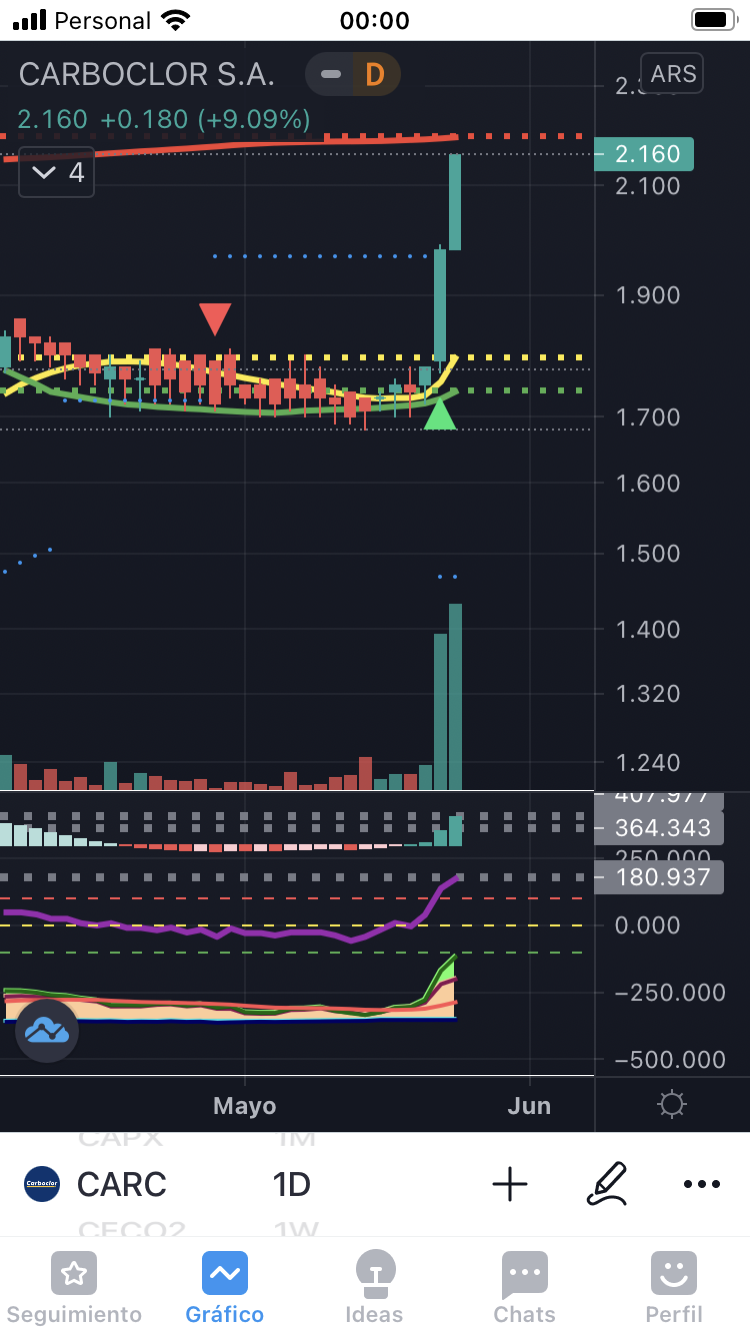Image resolution: width=750 pixels, height=1334 pixels.
Task: Expand the indicator legend showing 4
Action: (x=57, y=172)
